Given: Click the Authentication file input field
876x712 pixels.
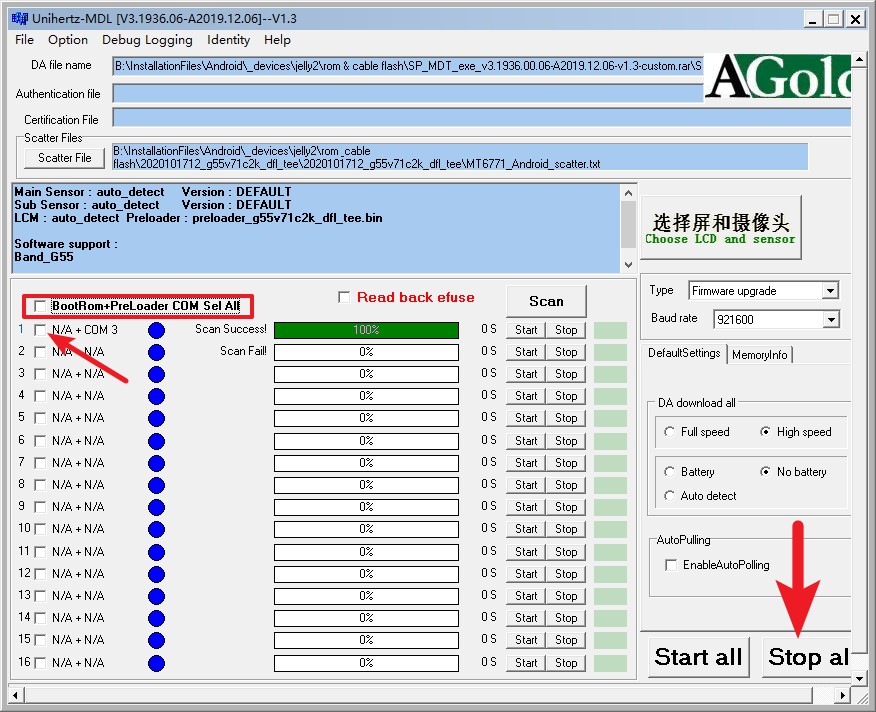Looking at the screenshot, I should point(407,93).
